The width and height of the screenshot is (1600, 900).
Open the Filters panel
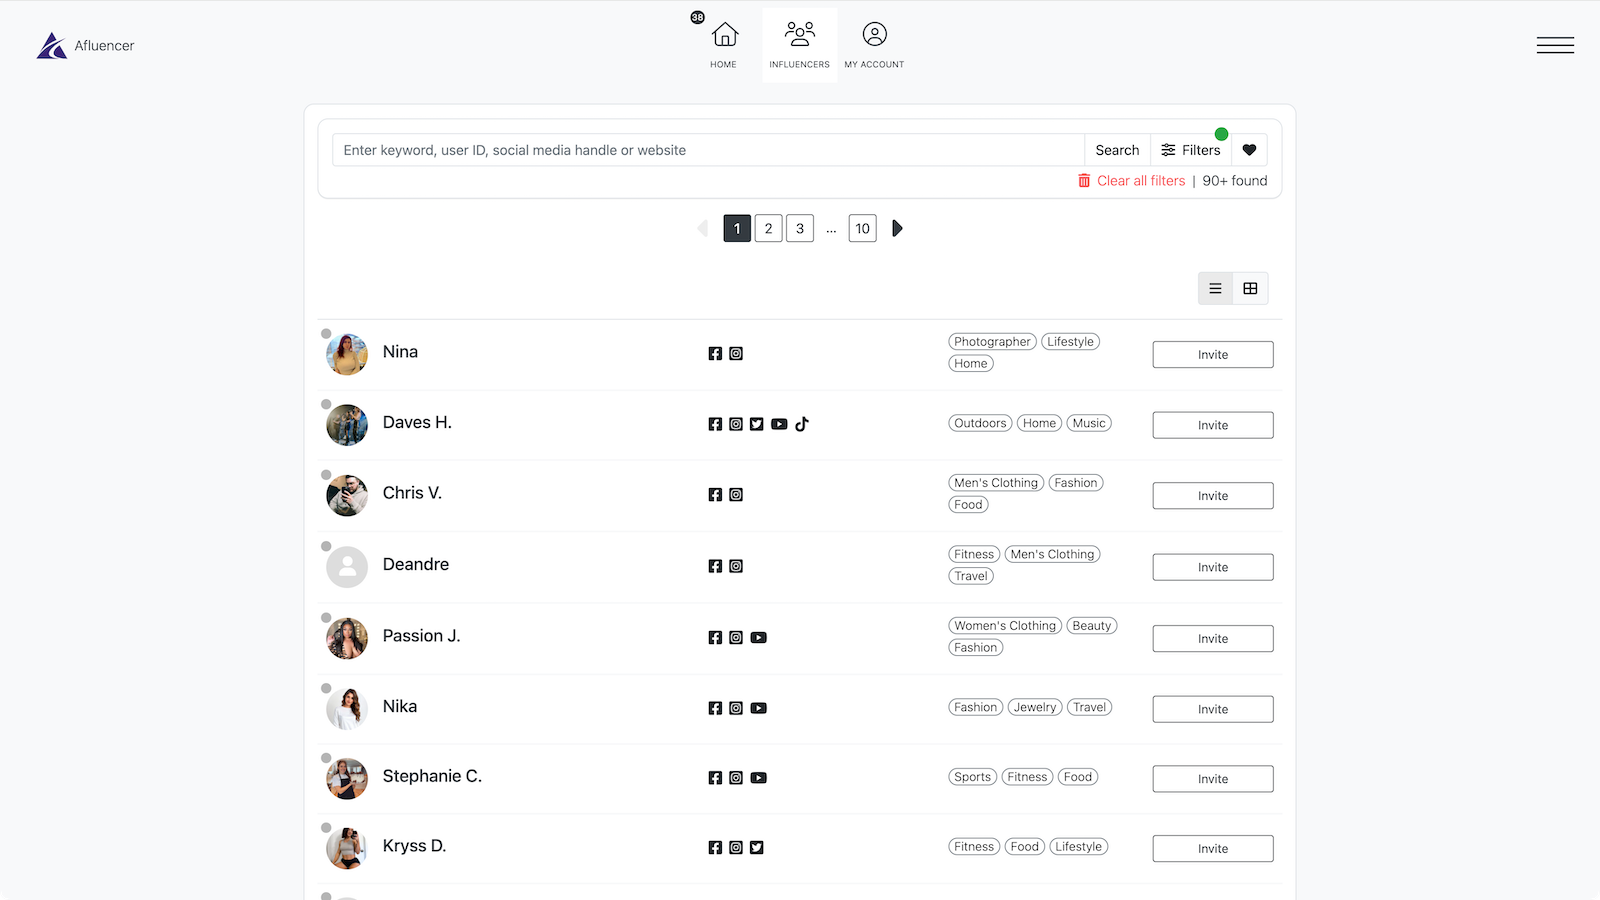1191,149
